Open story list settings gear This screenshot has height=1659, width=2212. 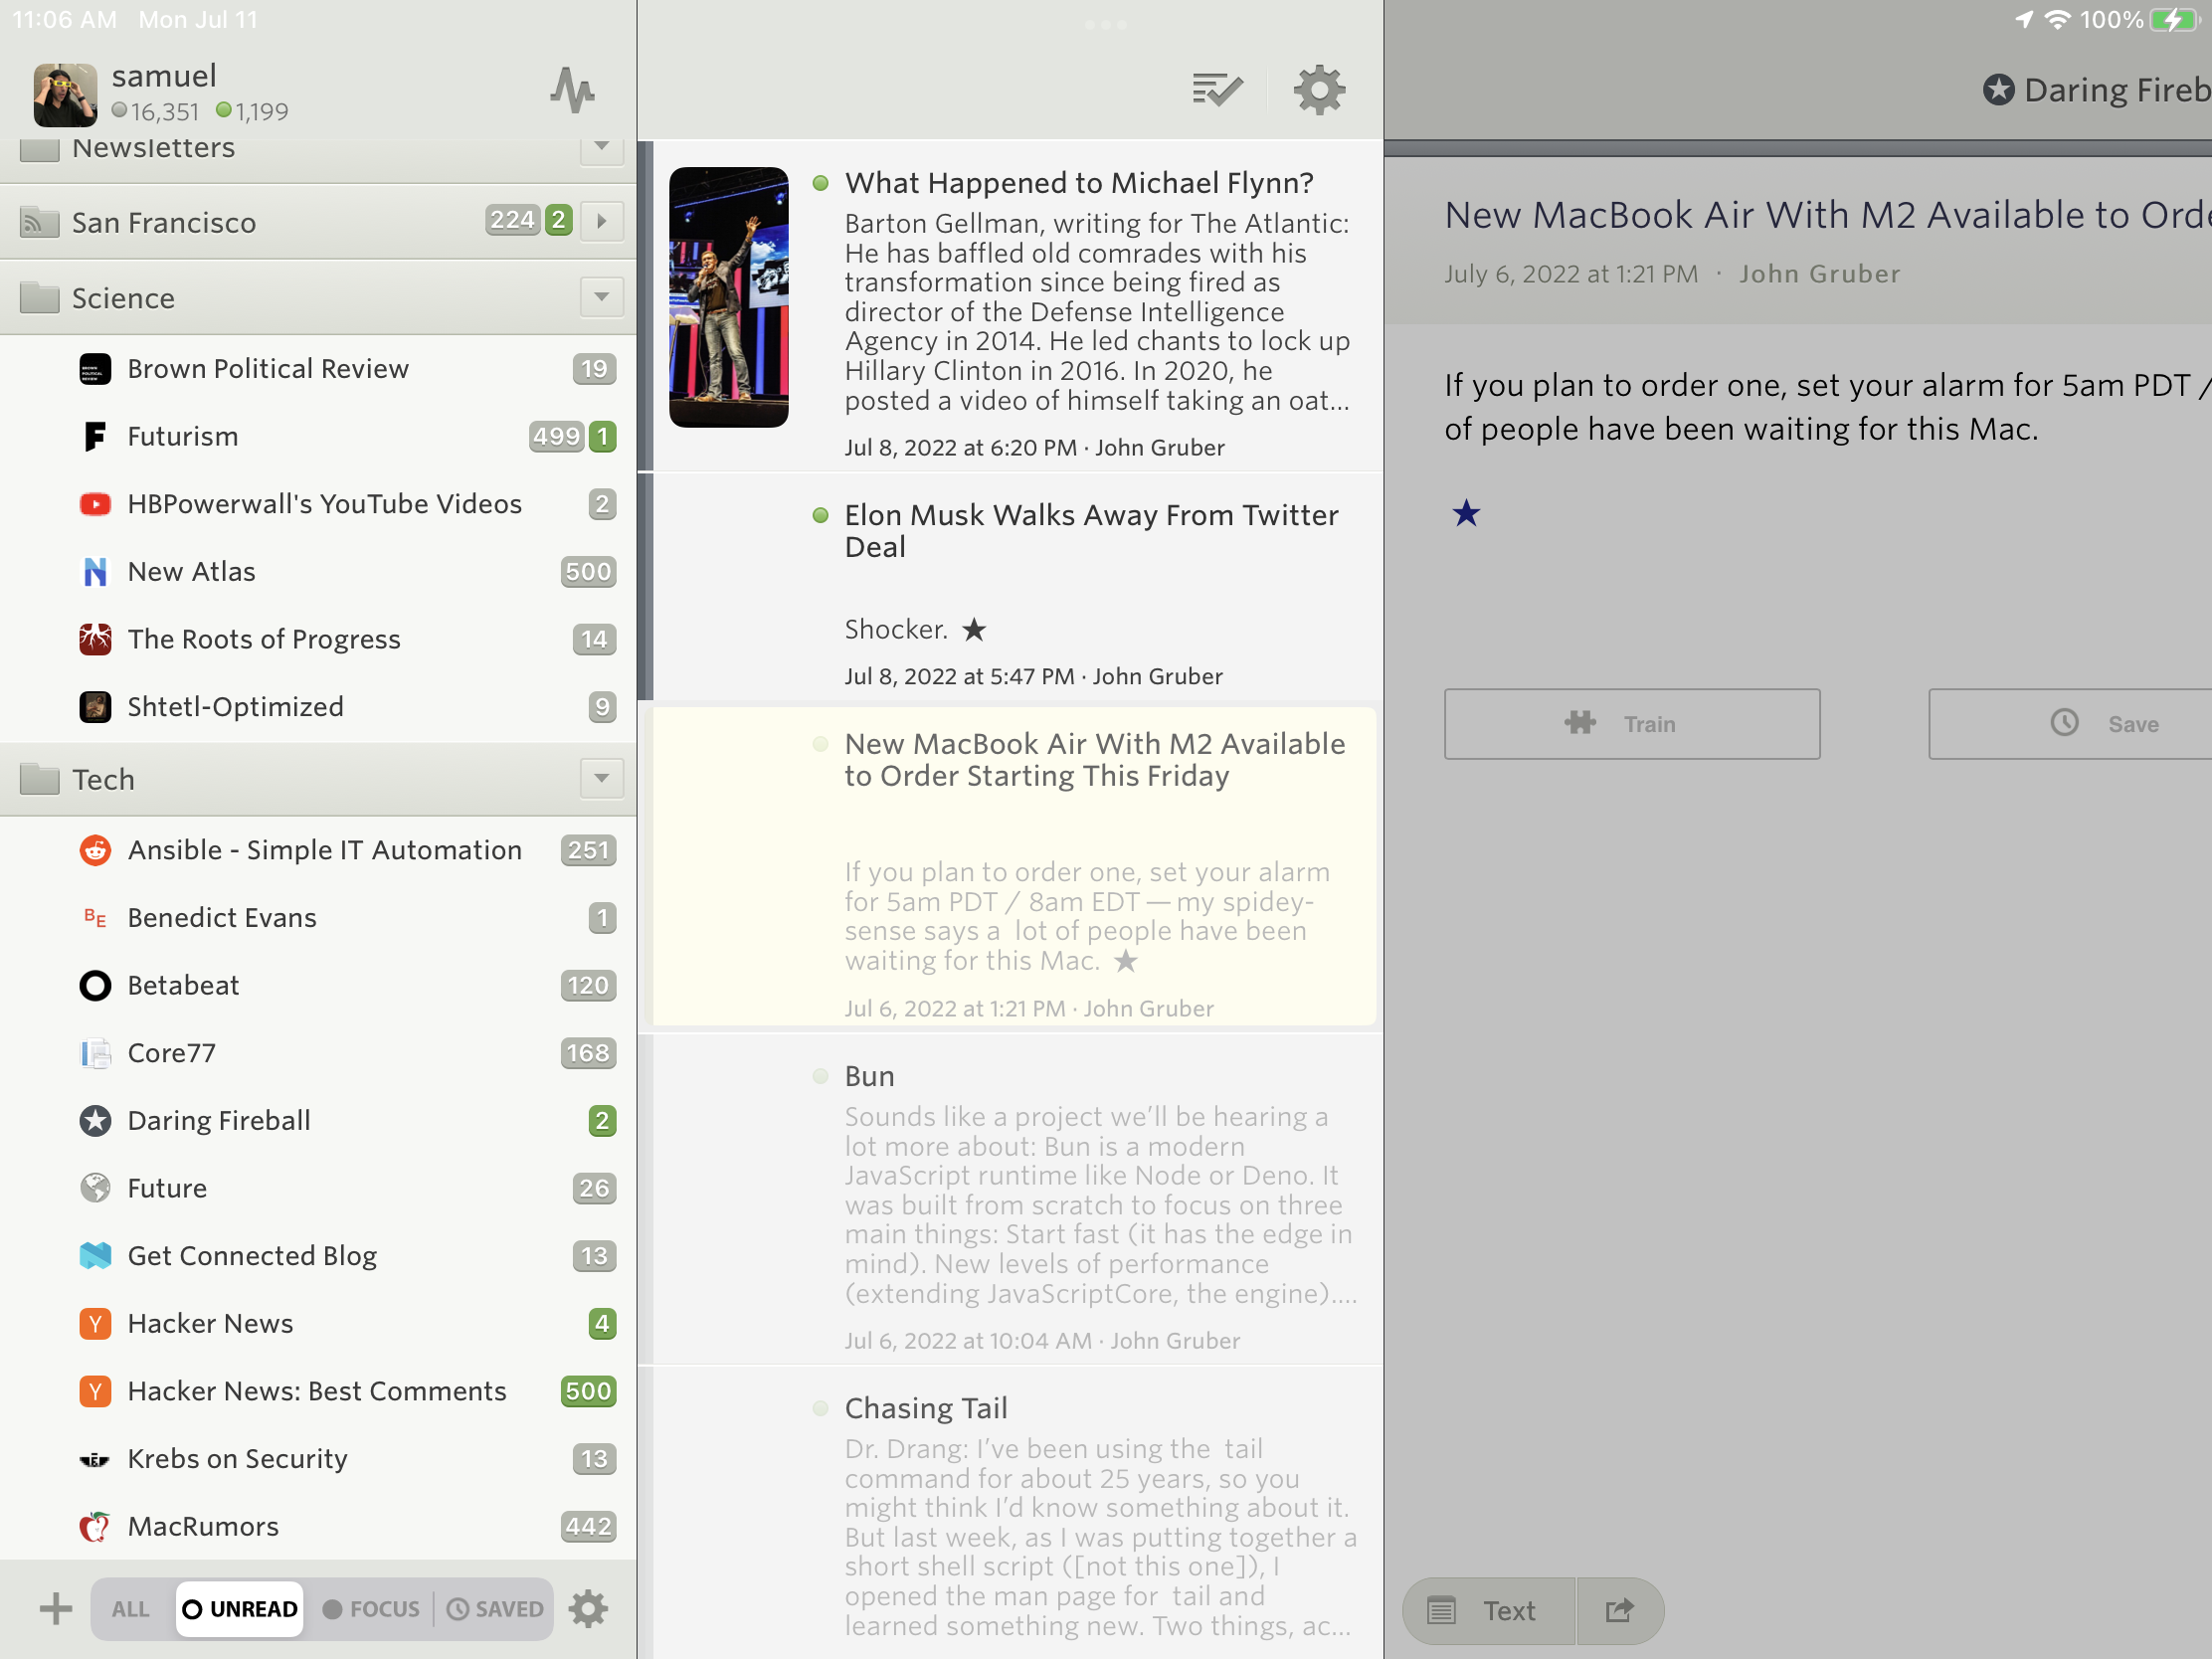1318,91
